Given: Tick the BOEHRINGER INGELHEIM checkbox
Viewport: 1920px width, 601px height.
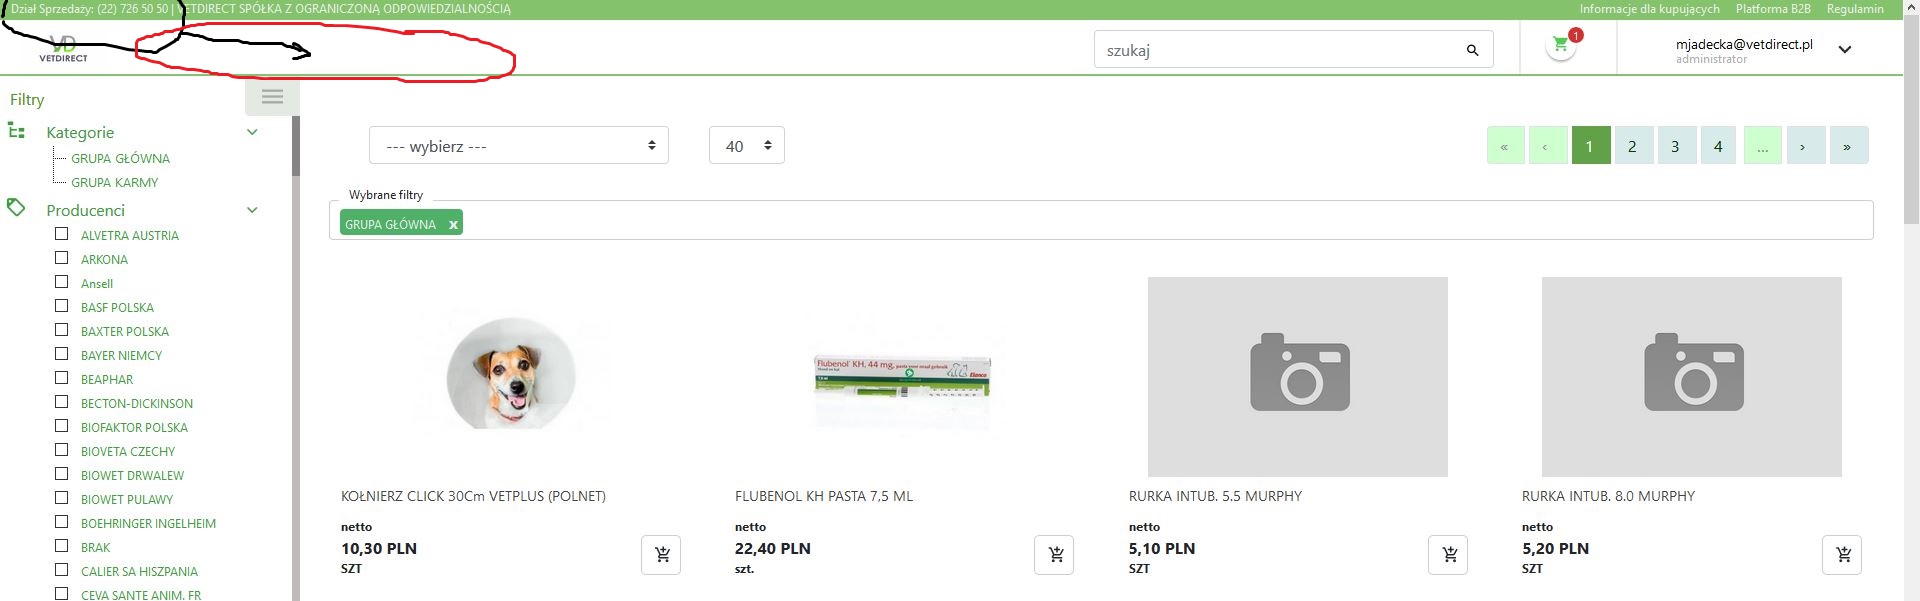Looking at the screenshot, I should [62, 522].
